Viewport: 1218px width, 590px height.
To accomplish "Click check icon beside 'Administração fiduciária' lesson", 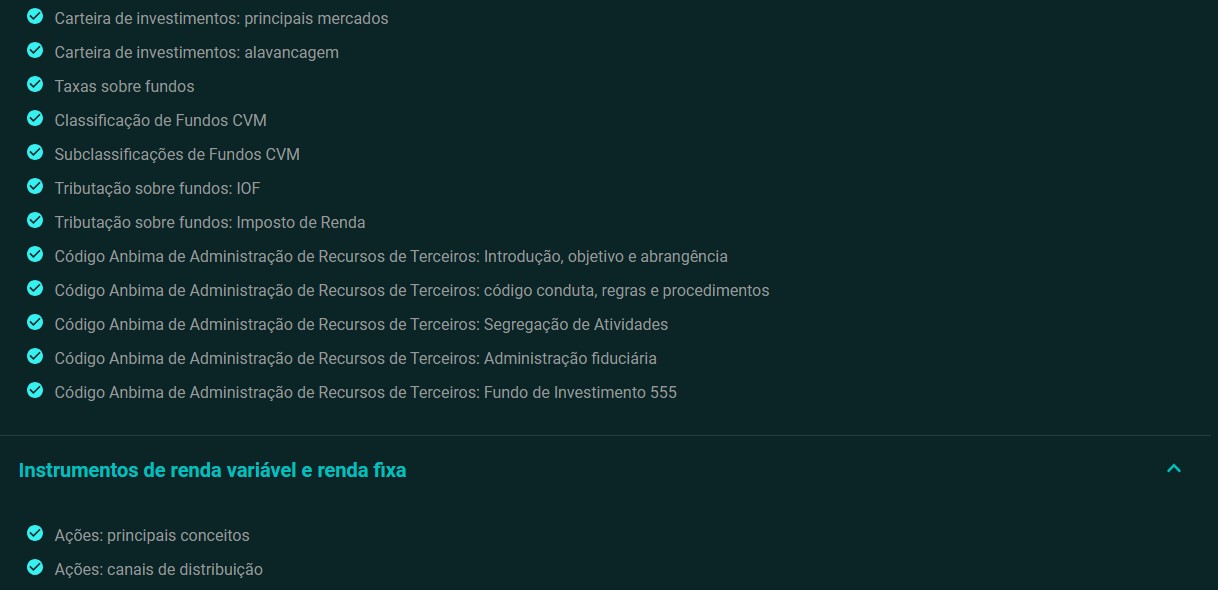I will (x=35, y=357).
